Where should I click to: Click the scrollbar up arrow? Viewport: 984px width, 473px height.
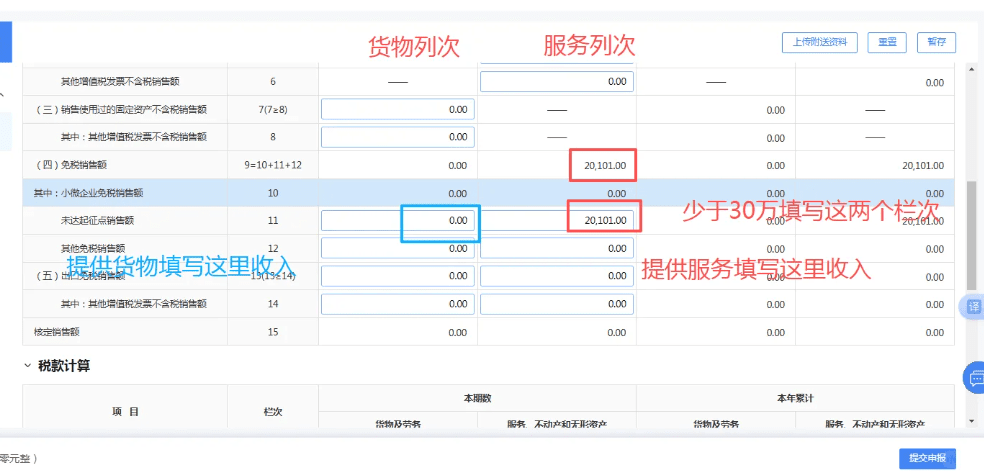coord(971,70)
